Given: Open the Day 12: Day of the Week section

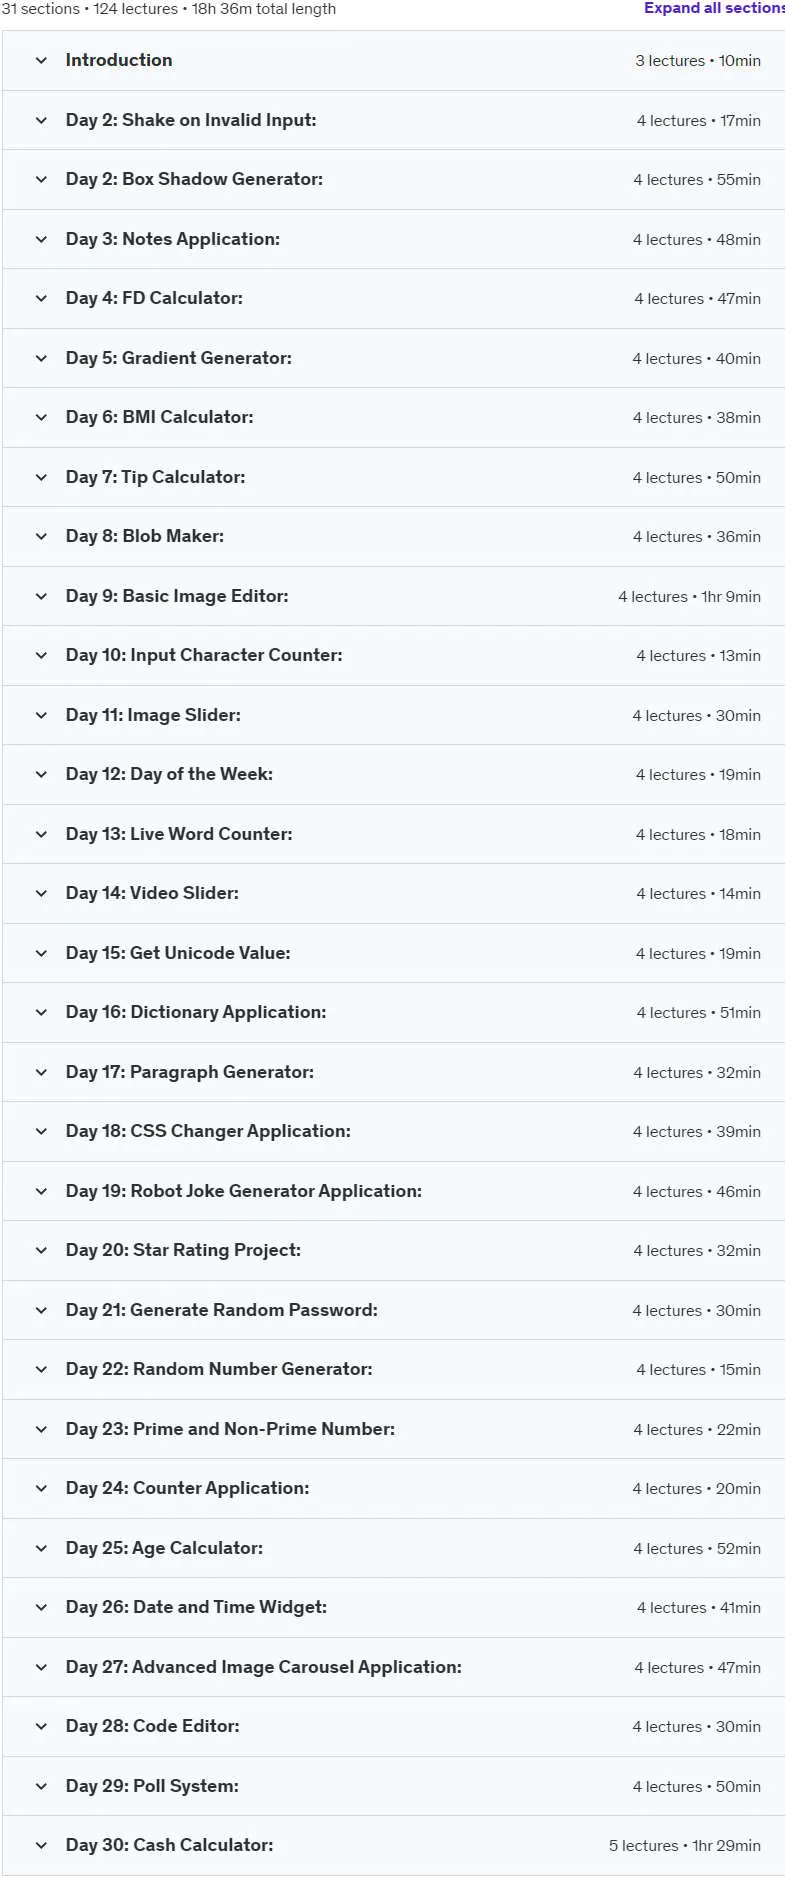Looking at the screenshot, I should 169,774.
